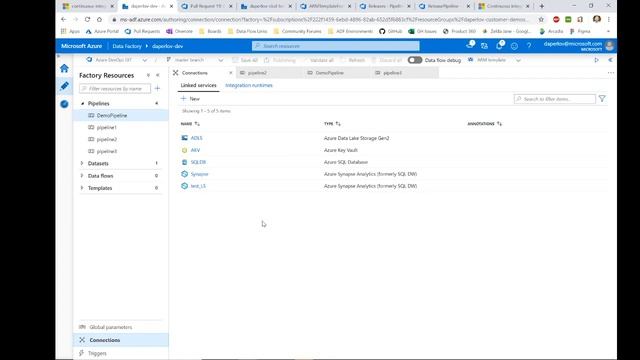Image resolution: width=640 pixels, height=360 pixels.
Task: Click Search to filter items field
Action: pos(554,99)
